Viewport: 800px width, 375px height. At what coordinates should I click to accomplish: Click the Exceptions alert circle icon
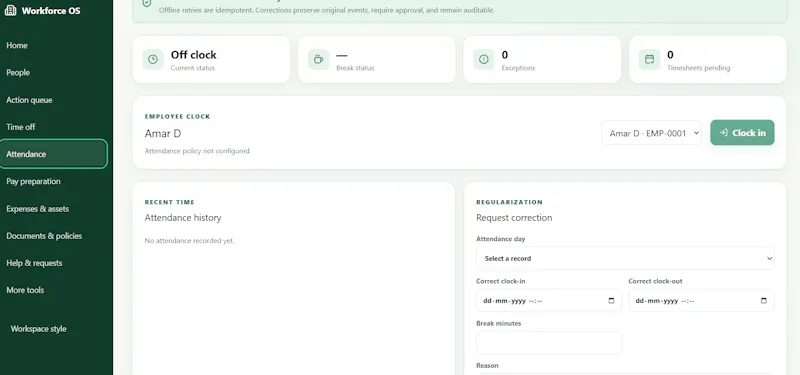pos(484,59)
